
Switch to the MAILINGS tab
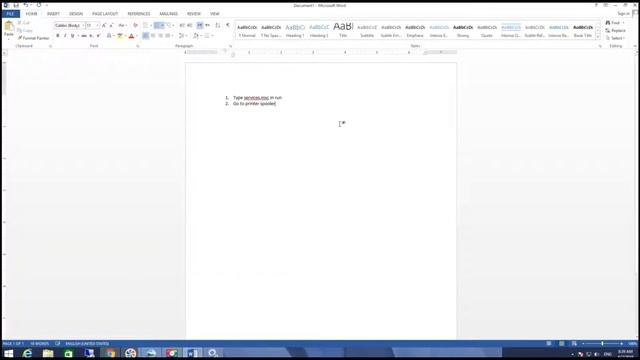point(169,14)
